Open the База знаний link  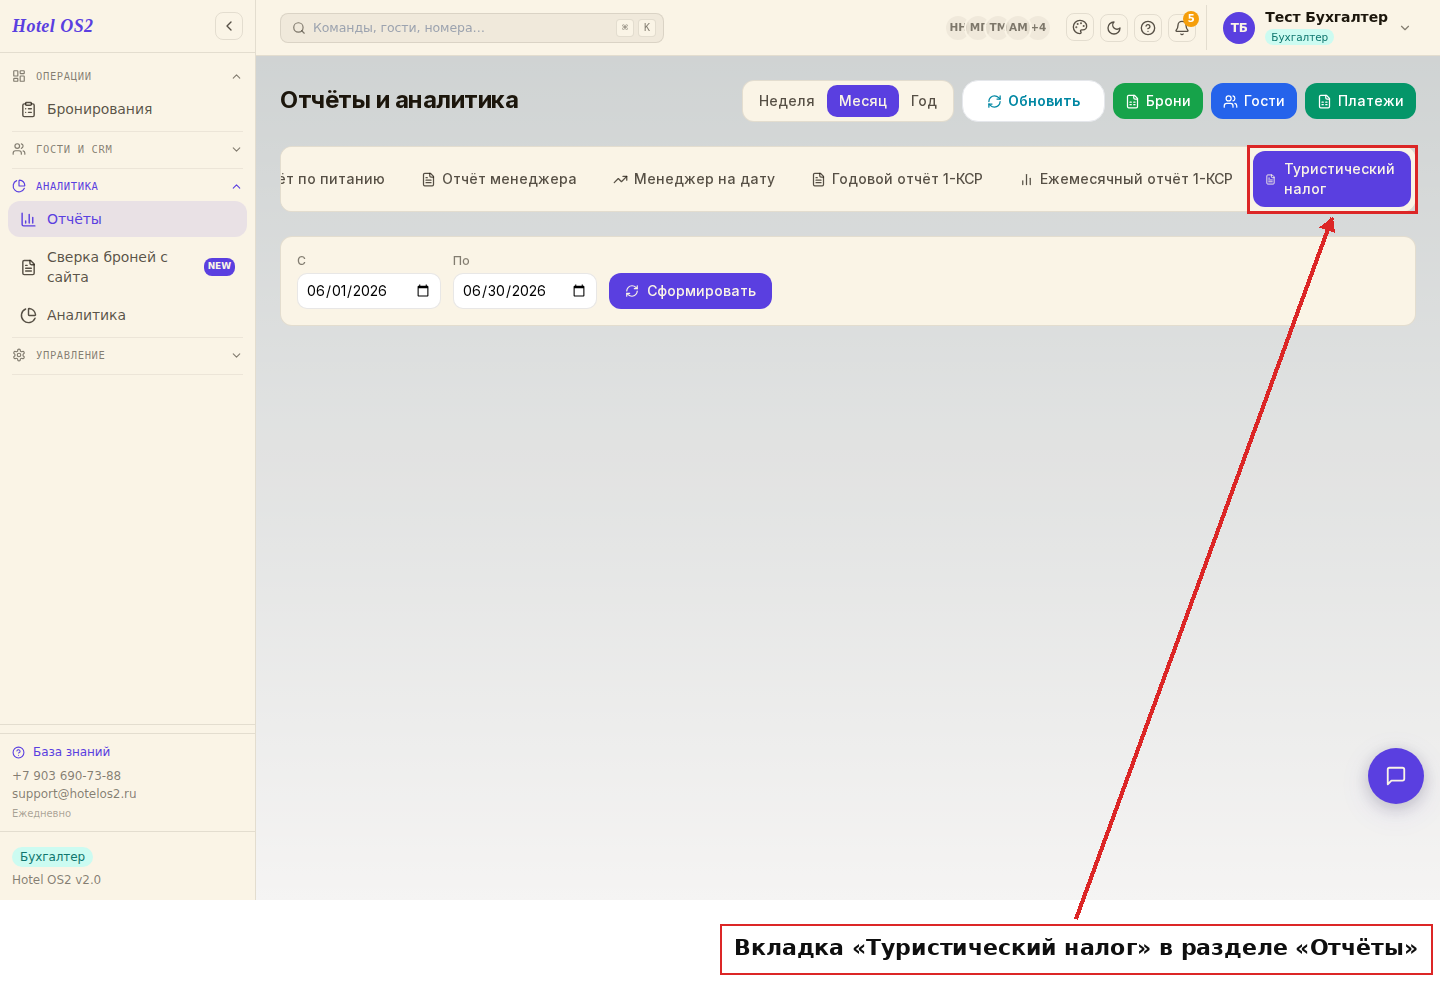61,752
